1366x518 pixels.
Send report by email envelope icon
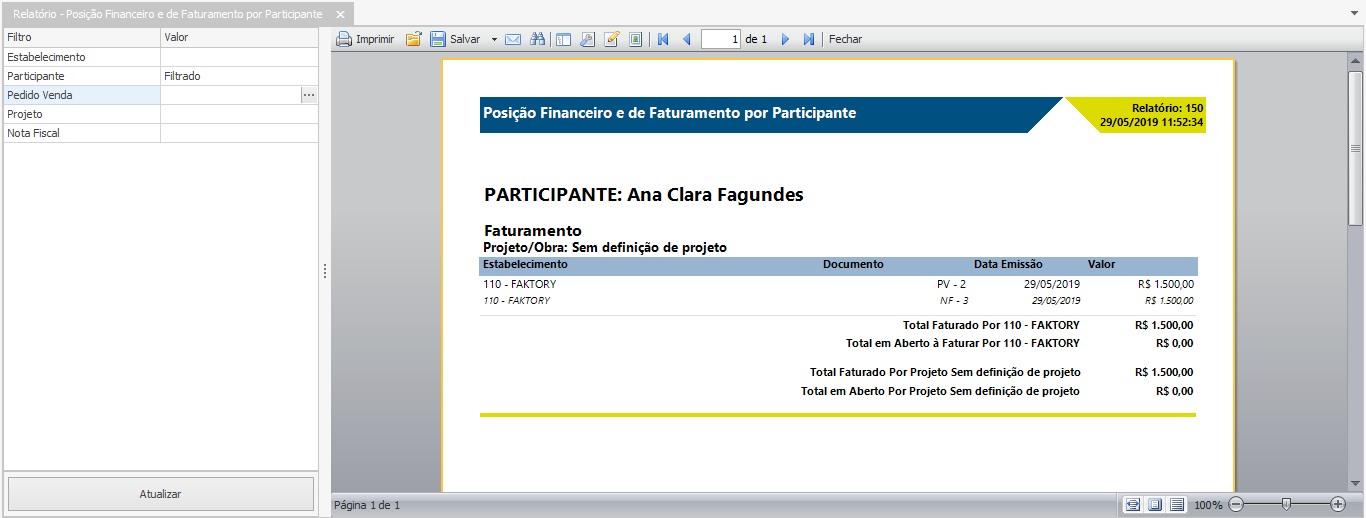pos(513,40)
